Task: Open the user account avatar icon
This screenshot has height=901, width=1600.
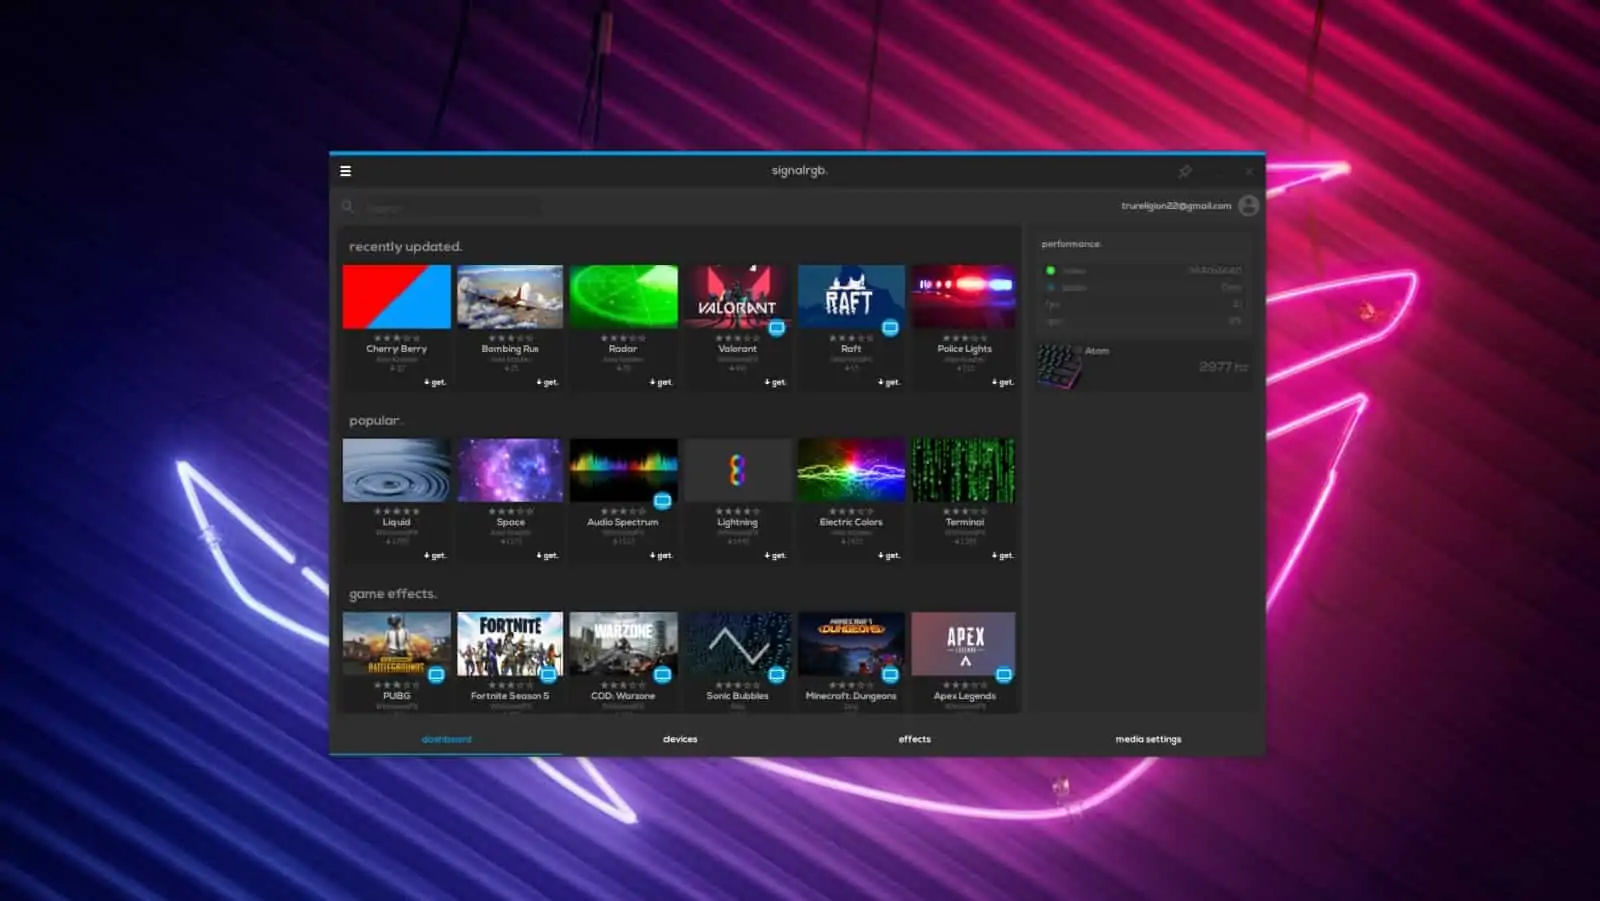Action: pos(1248,206)
